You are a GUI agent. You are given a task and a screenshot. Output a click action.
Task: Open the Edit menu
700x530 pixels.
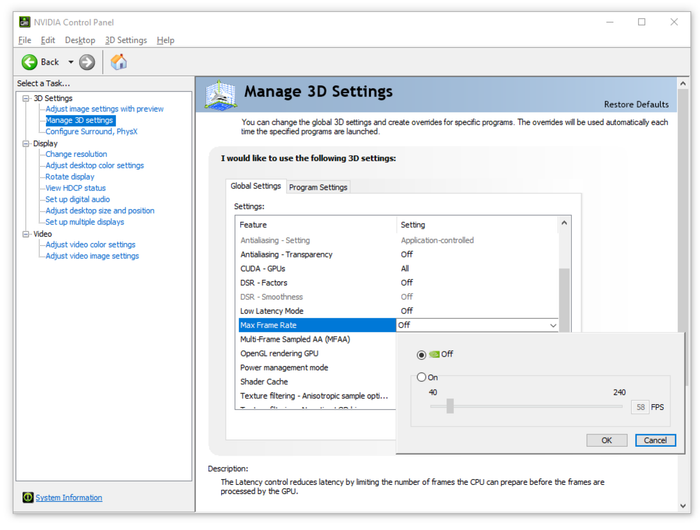48,40
